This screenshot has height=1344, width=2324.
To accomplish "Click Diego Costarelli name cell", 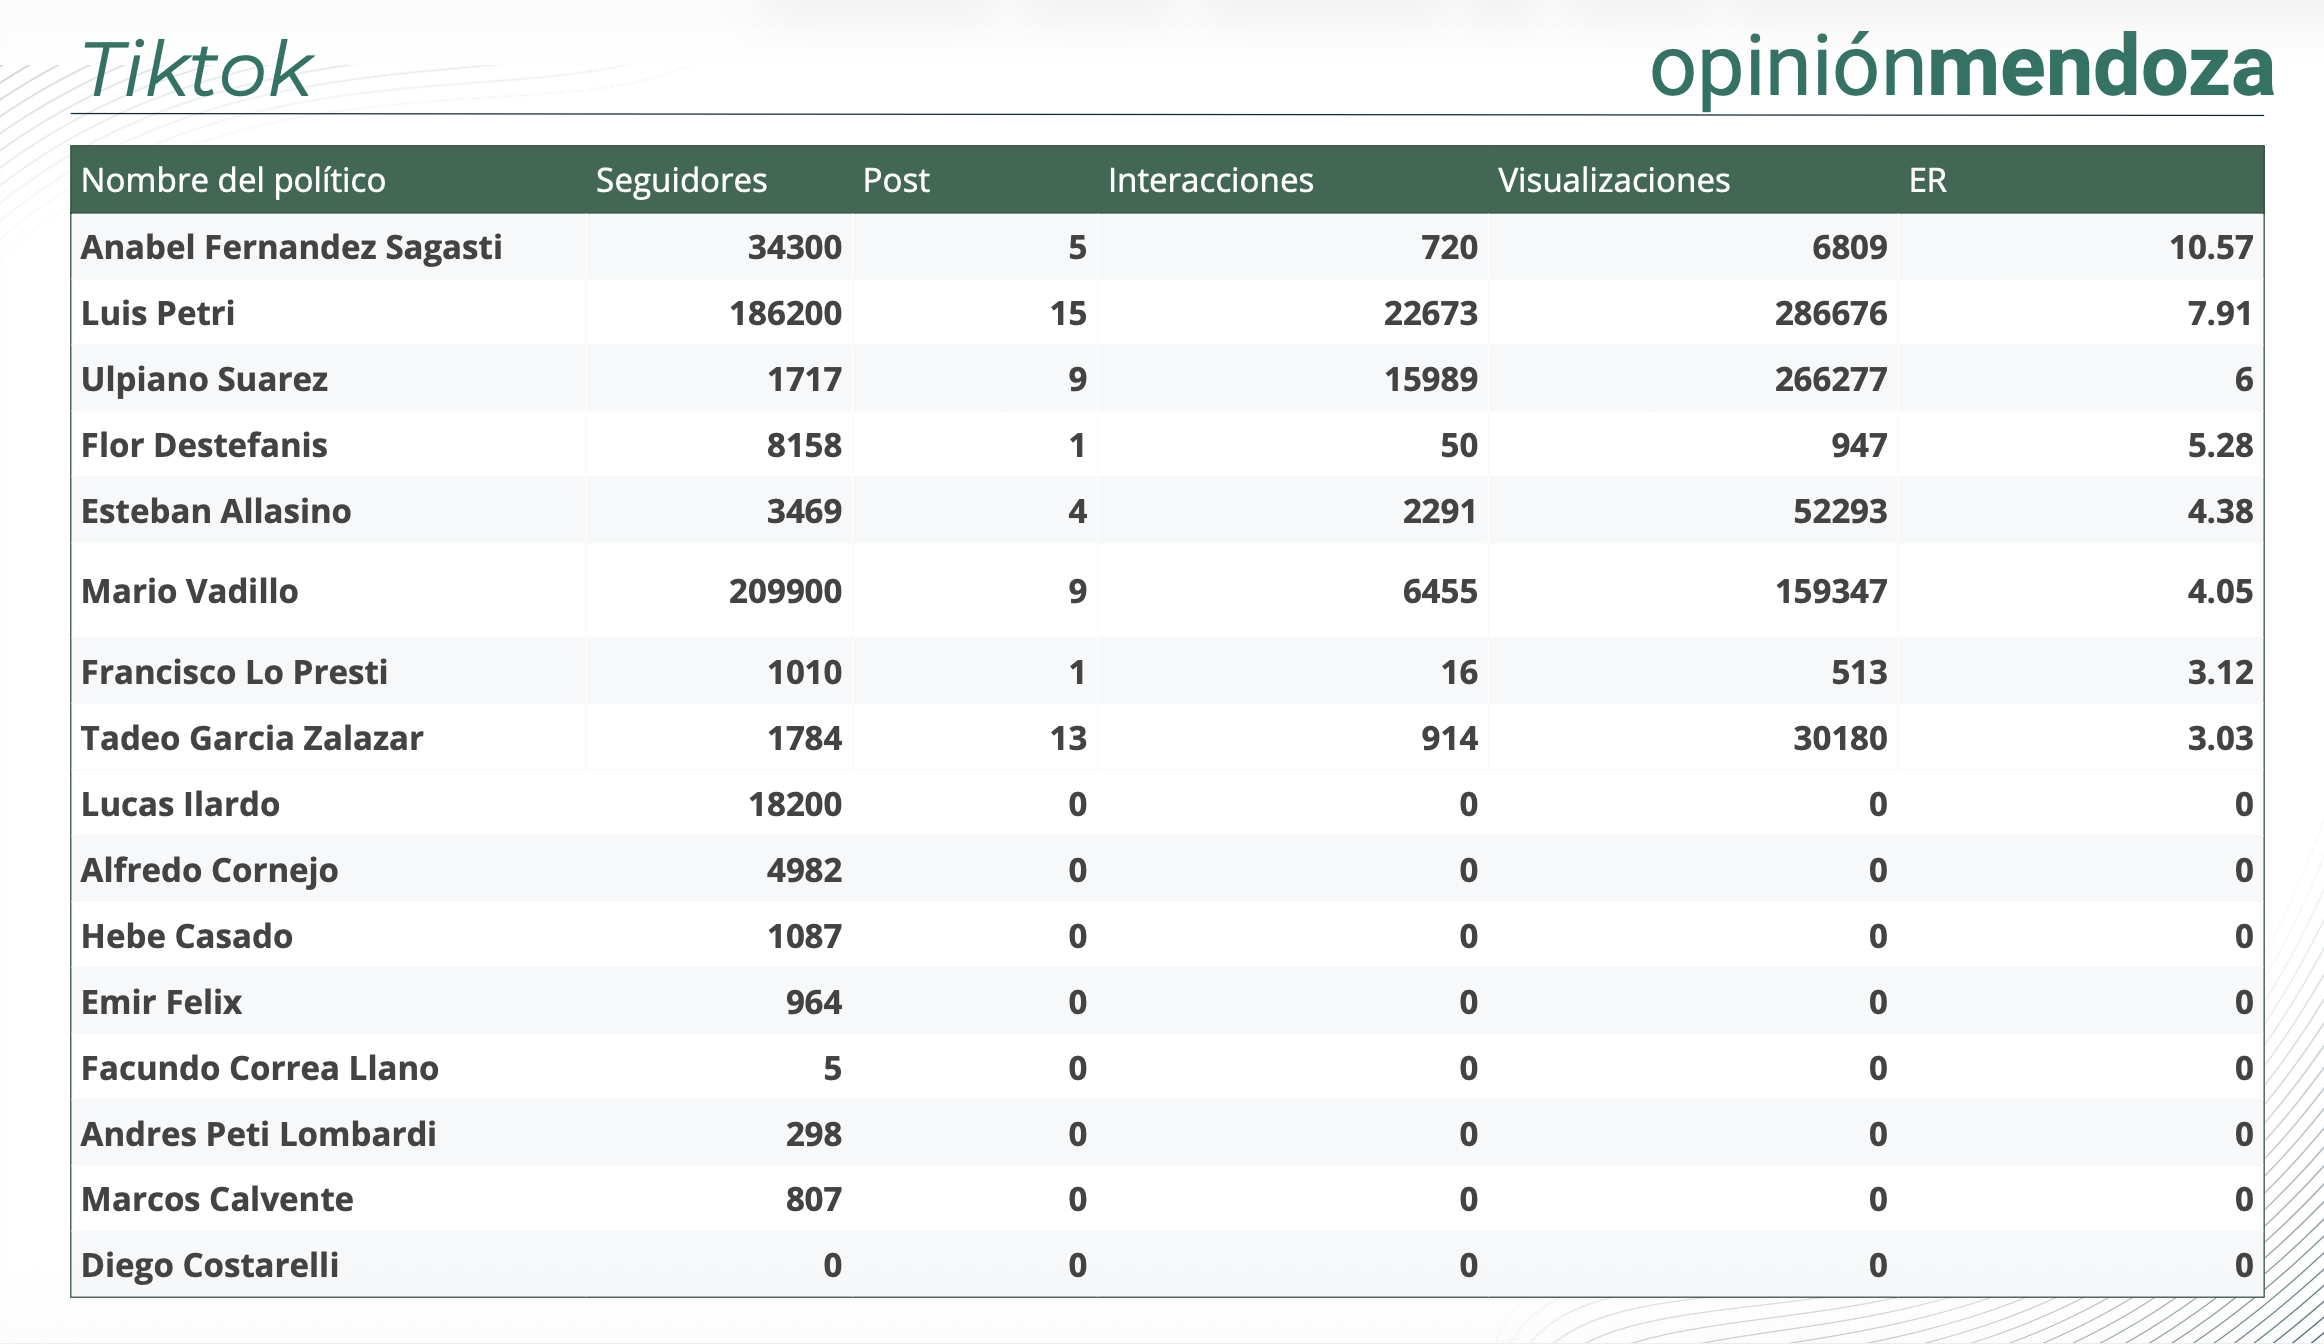I will [209, 1265].
